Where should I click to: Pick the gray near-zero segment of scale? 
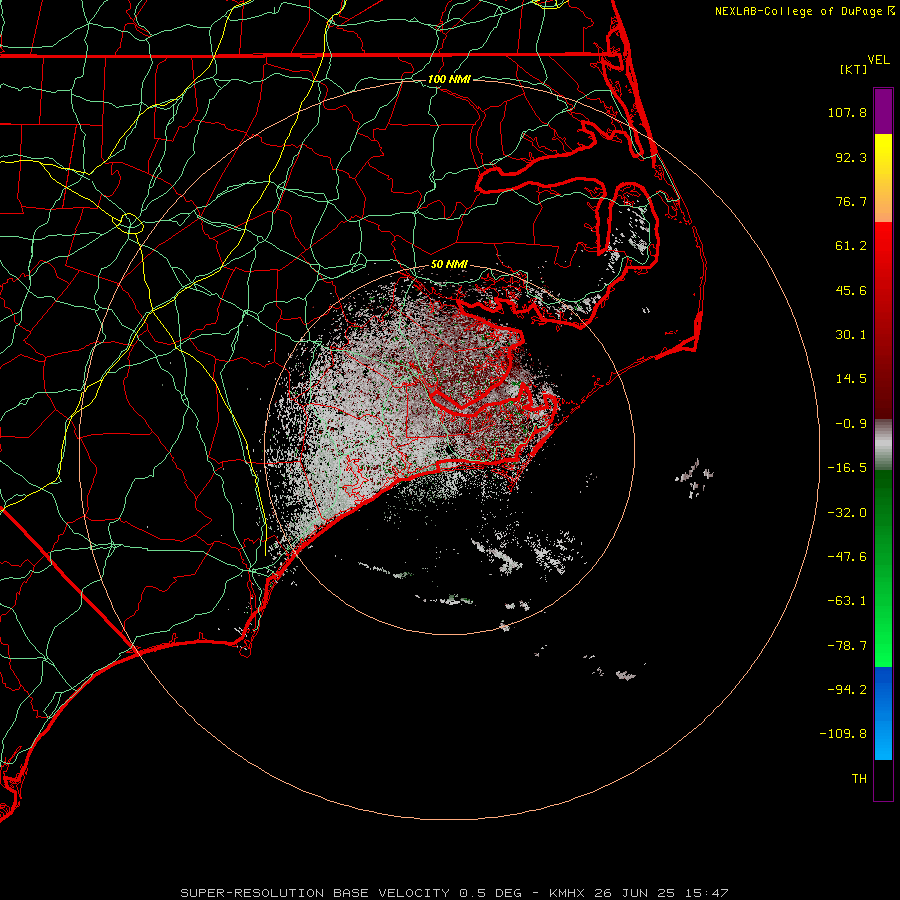[883, 444]
